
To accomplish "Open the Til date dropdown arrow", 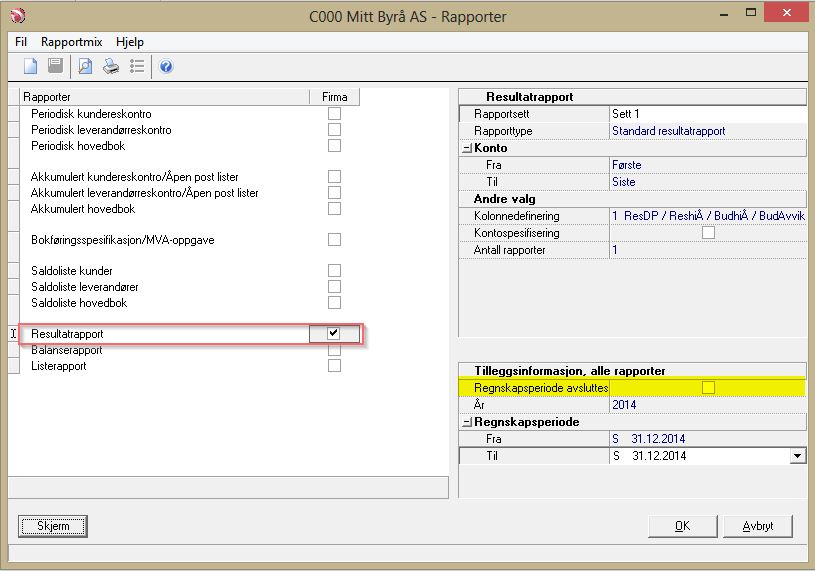I will tap(797, 456).
